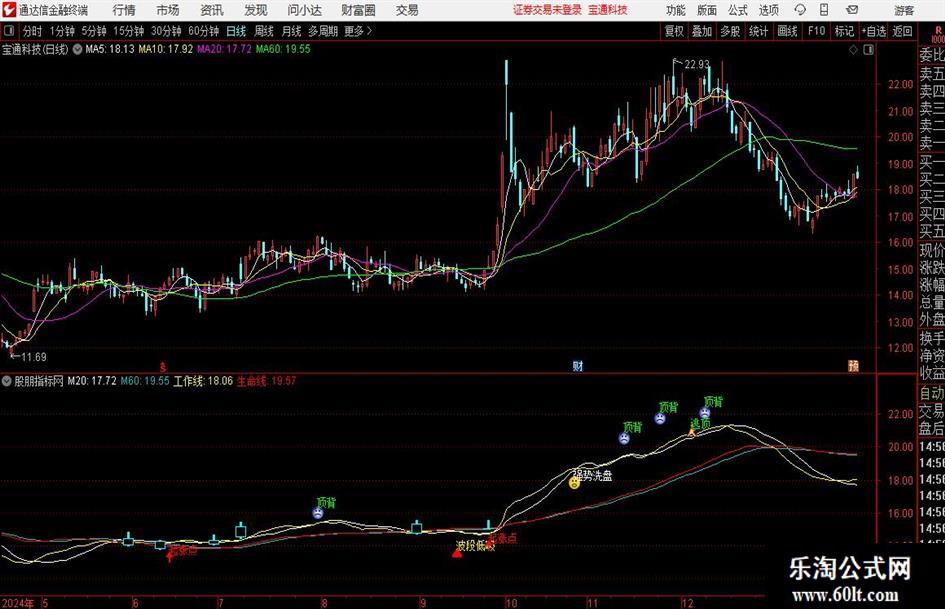
Task: Switch to 月线 monthly period
Action: [x=291, y=31]
